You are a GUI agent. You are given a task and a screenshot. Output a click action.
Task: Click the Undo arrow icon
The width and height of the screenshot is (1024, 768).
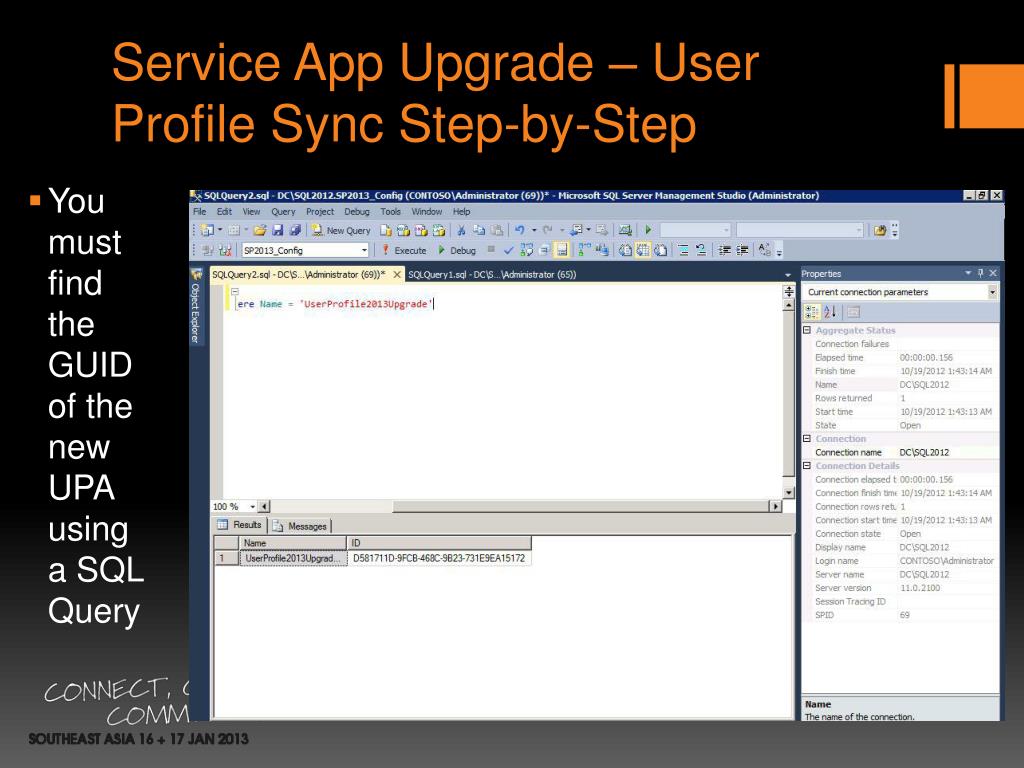click(x=519, y=230)
